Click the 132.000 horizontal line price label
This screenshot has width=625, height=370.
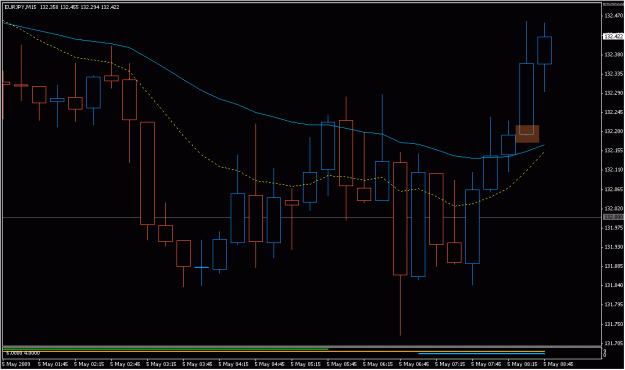click(x=613, y=217)
